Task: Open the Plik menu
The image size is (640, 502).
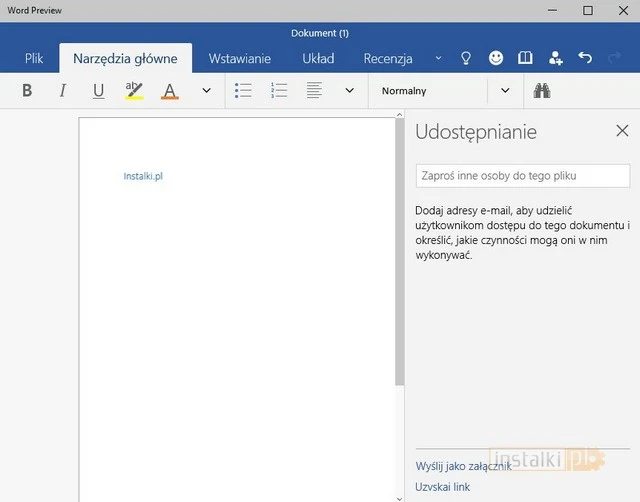Action: pos(34,58)
